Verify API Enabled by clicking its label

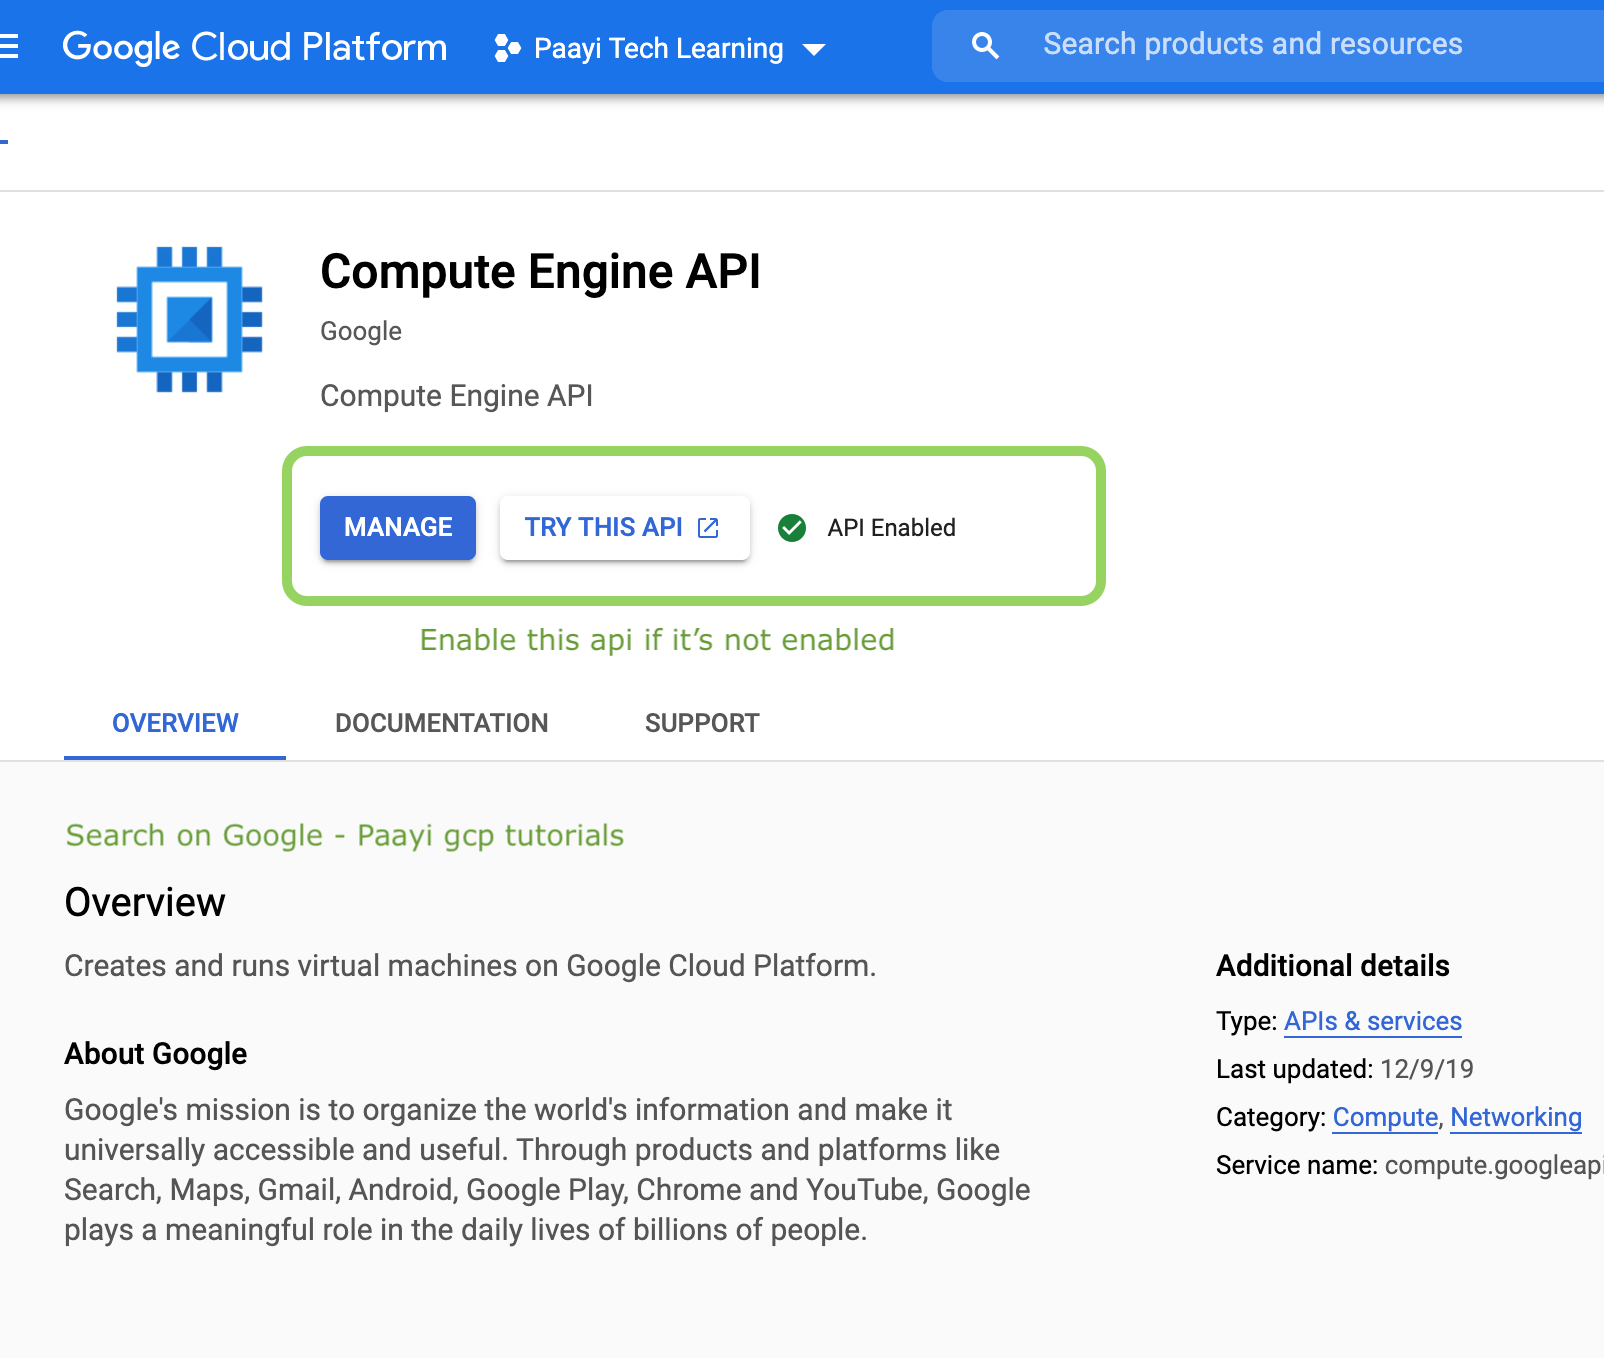[x=892, y=528]
